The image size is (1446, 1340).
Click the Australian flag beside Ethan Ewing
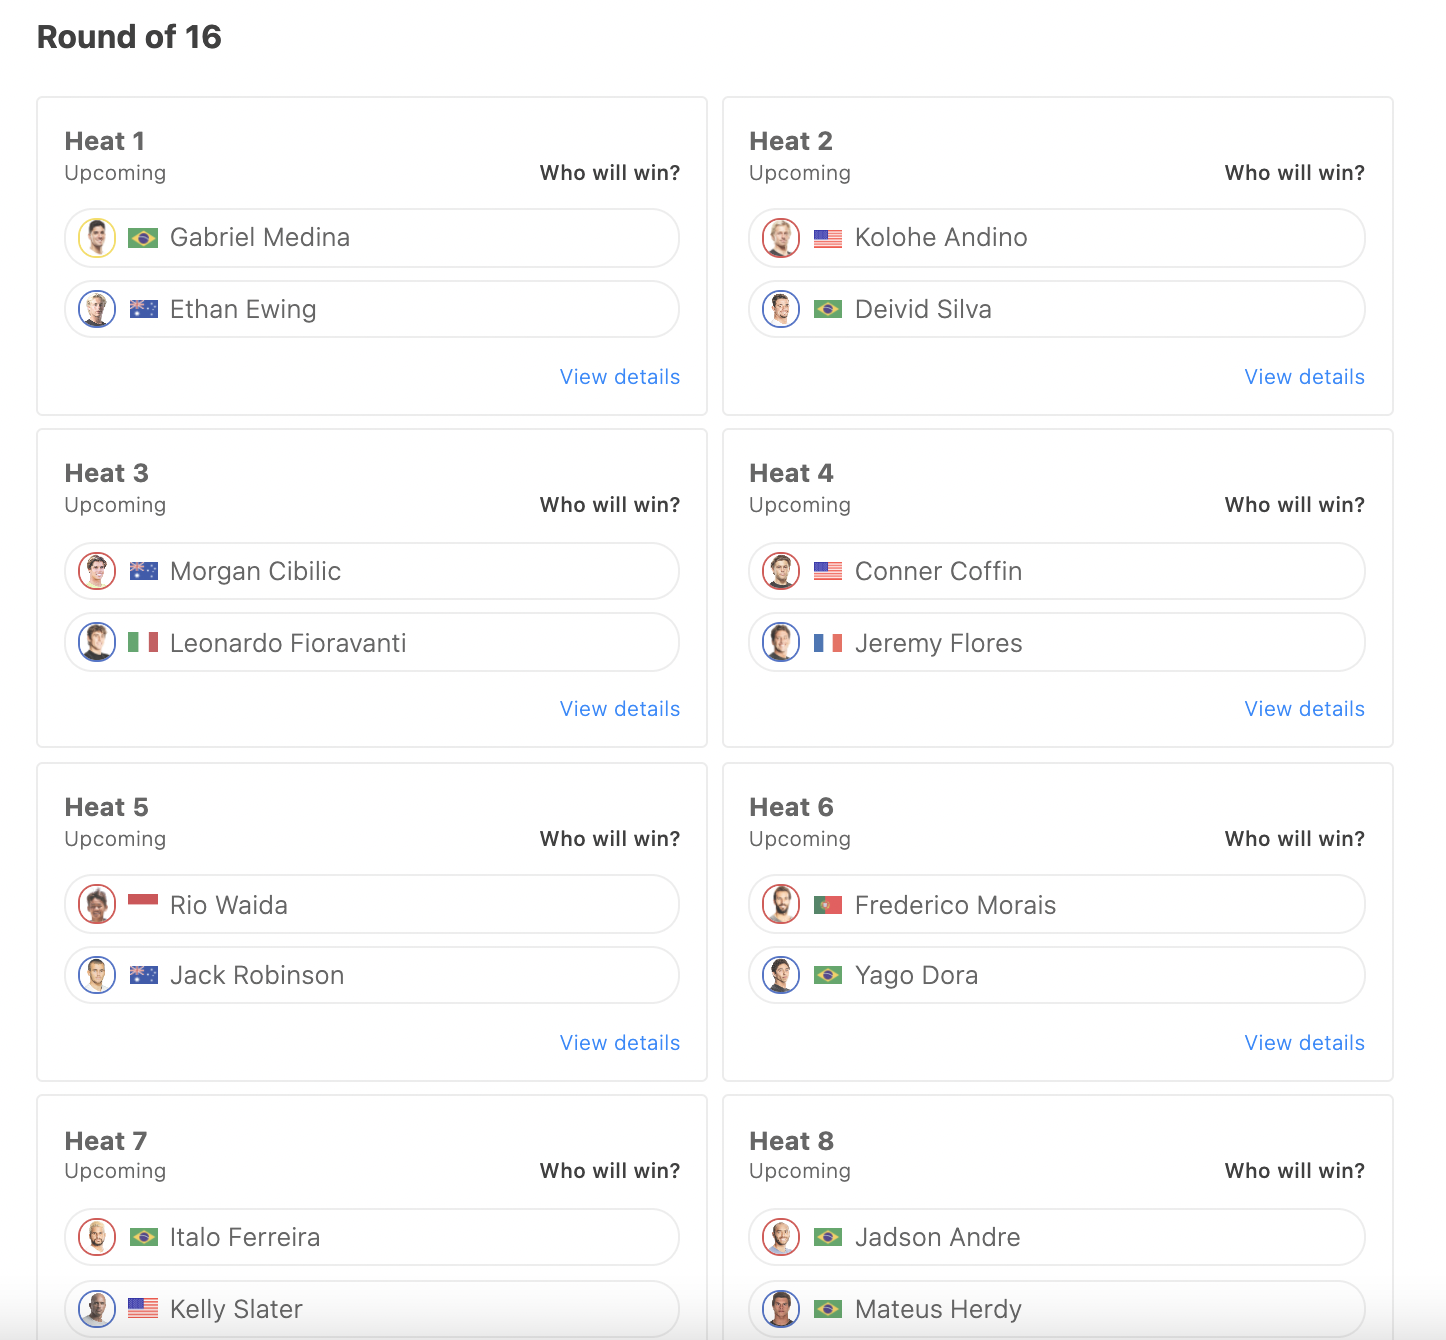[x=143, y=309]
